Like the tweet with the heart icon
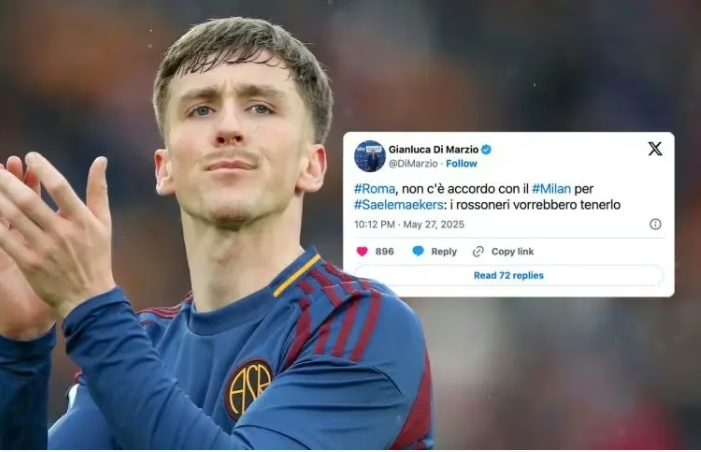 click(x=362, y=251)
